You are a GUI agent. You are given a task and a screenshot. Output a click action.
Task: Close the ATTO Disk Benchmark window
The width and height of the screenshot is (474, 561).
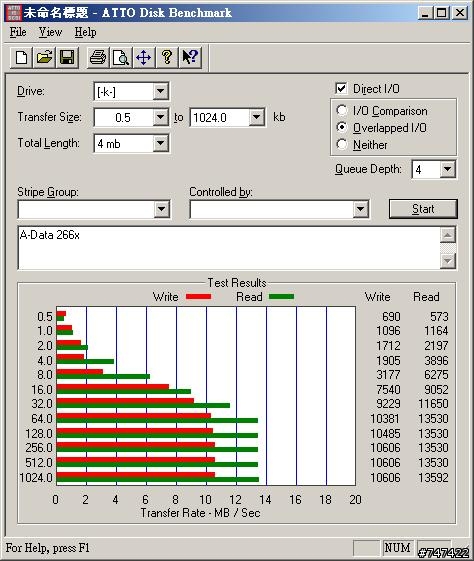pyautogui.click(x=460, y=13)
